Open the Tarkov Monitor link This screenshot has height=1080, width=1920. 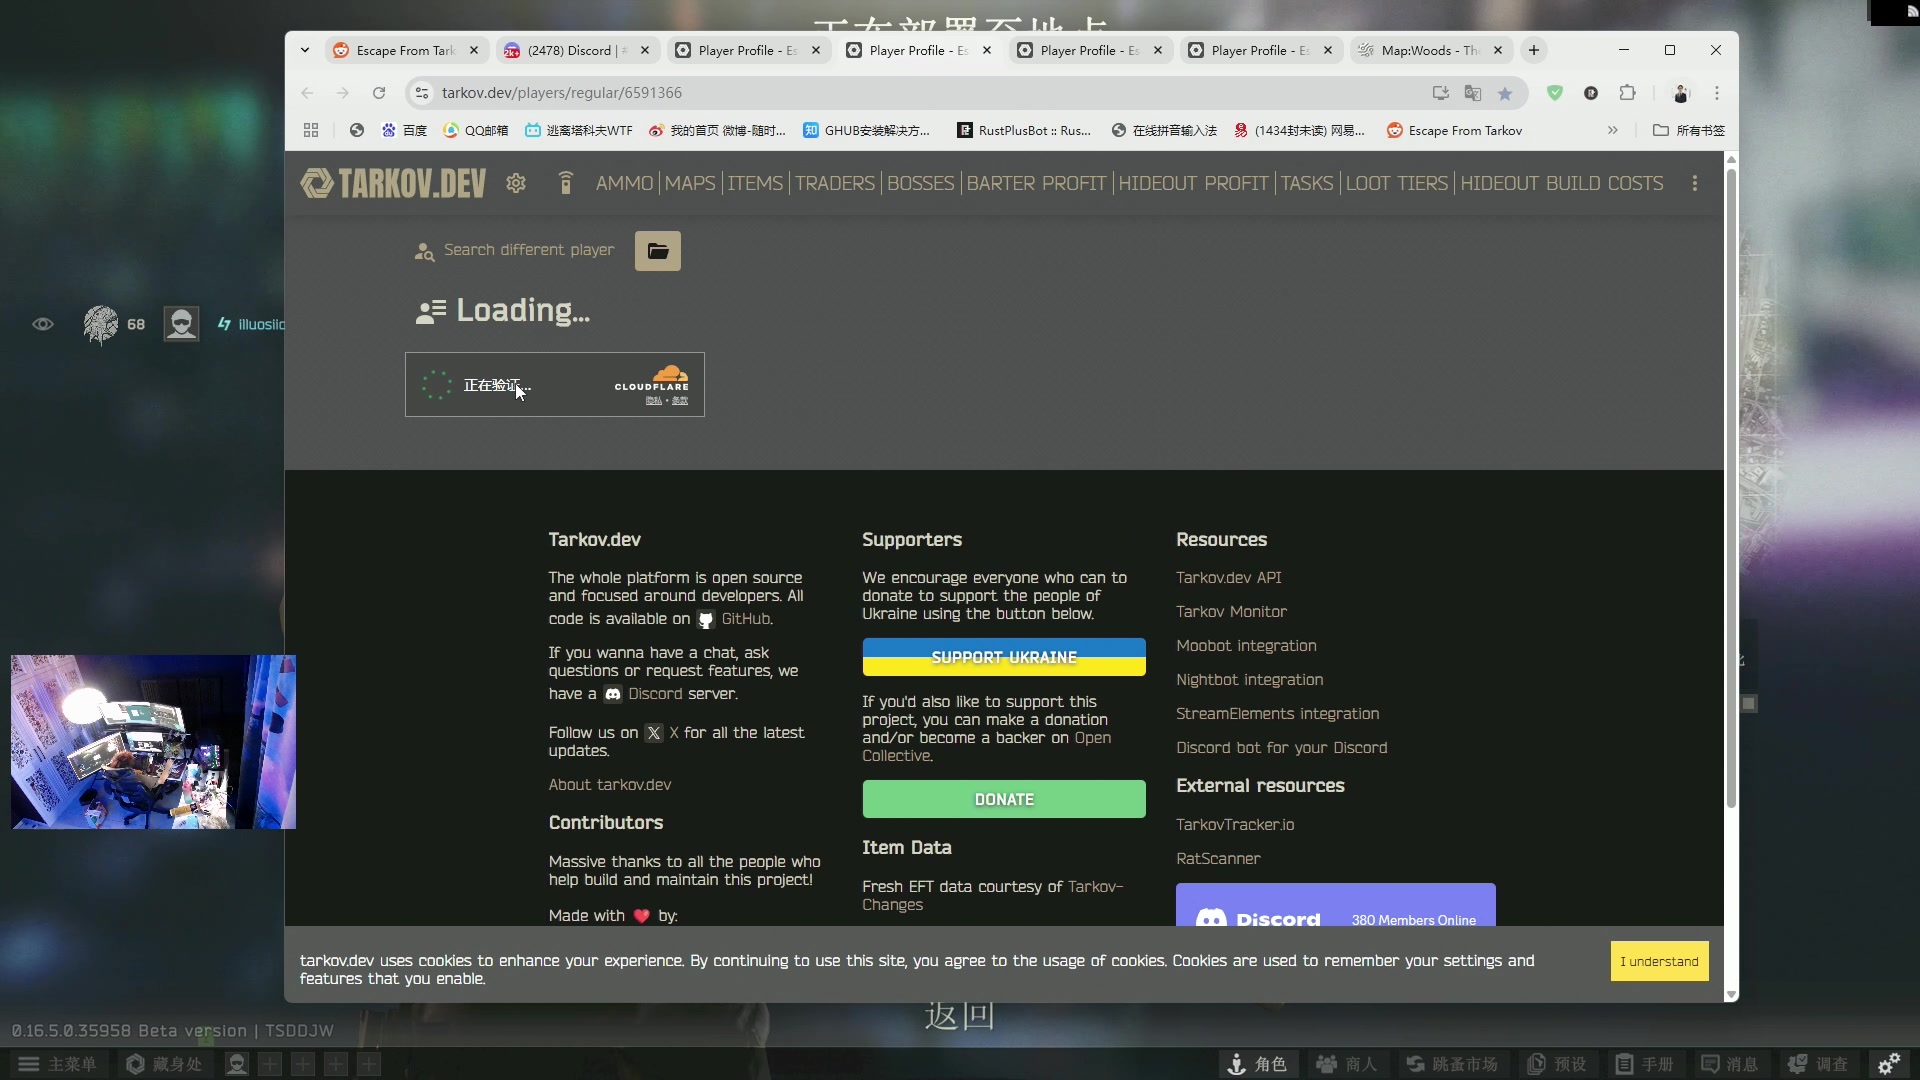point(1231,612)
